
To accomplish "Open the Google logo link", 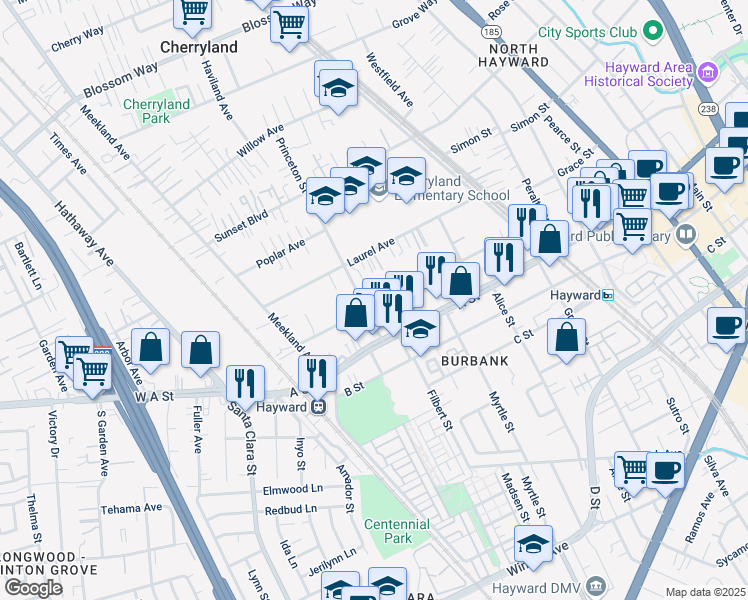I will coord(33,588).
